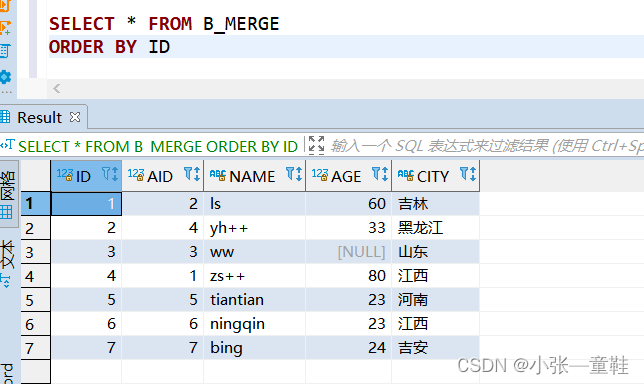Click the CITY cell '江西' in the ningqin row
The width and height of the screenshot is (644, 384).
click(x=435, y=324)
